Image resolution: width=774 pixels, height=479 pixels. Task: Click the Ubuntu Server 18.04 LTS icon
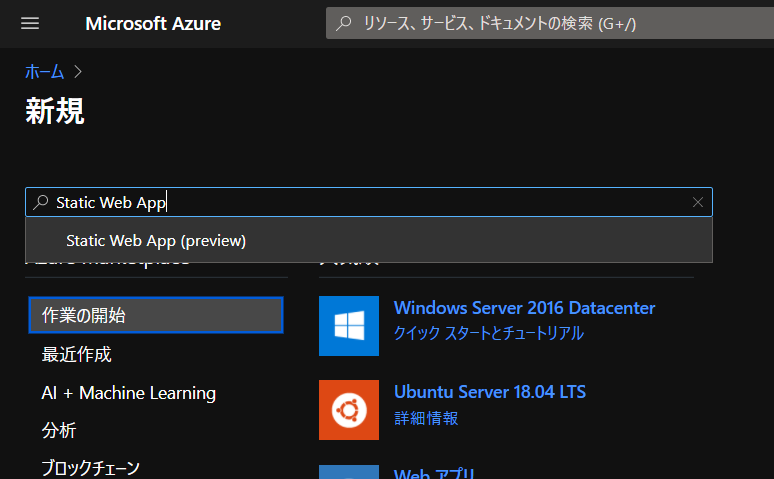pyautogui.click(x=349, y=409)
